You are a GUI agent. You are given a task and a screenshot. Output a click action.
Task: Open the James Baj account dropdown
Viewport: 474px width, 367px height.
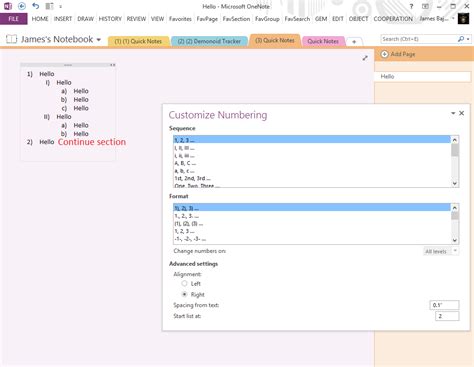click(437, 19)
